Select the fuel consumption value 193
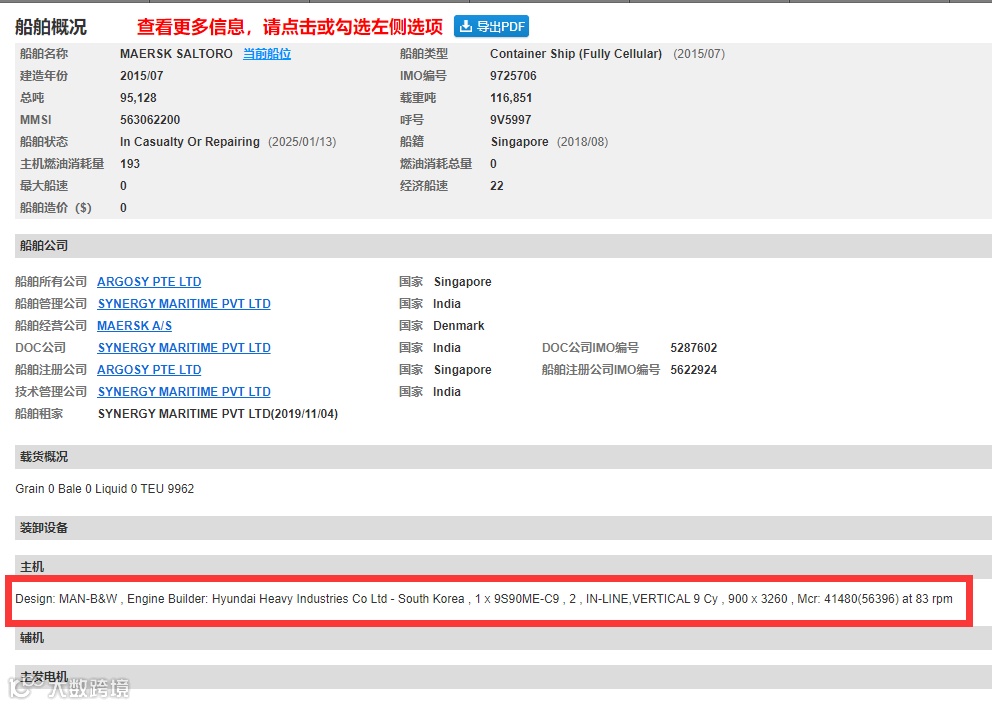This screenshot has width=992, height=706. (x=130, y=164)
